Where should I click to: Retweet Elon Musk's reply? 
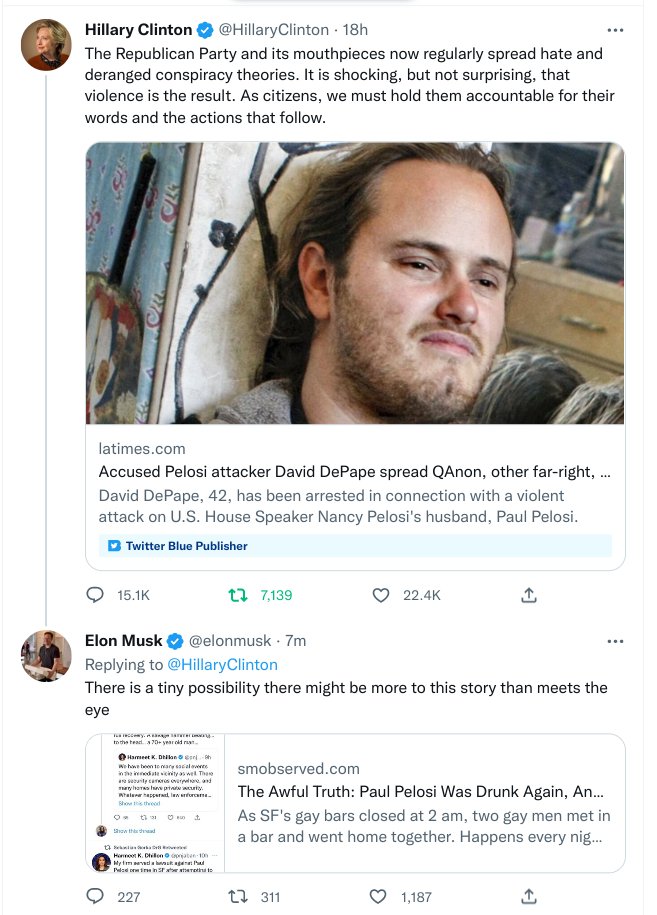click(238, 896)
